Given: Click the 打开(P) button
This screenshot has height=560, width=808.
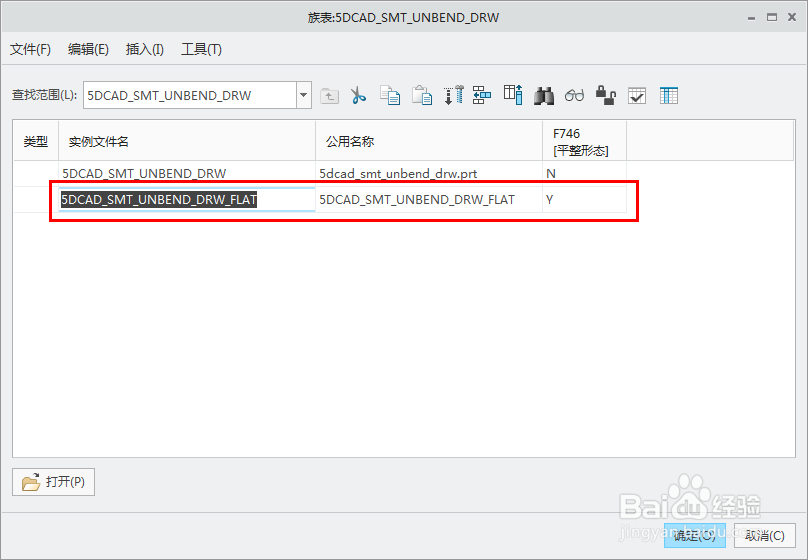Looking at the screenshot, I should (54, 482).
